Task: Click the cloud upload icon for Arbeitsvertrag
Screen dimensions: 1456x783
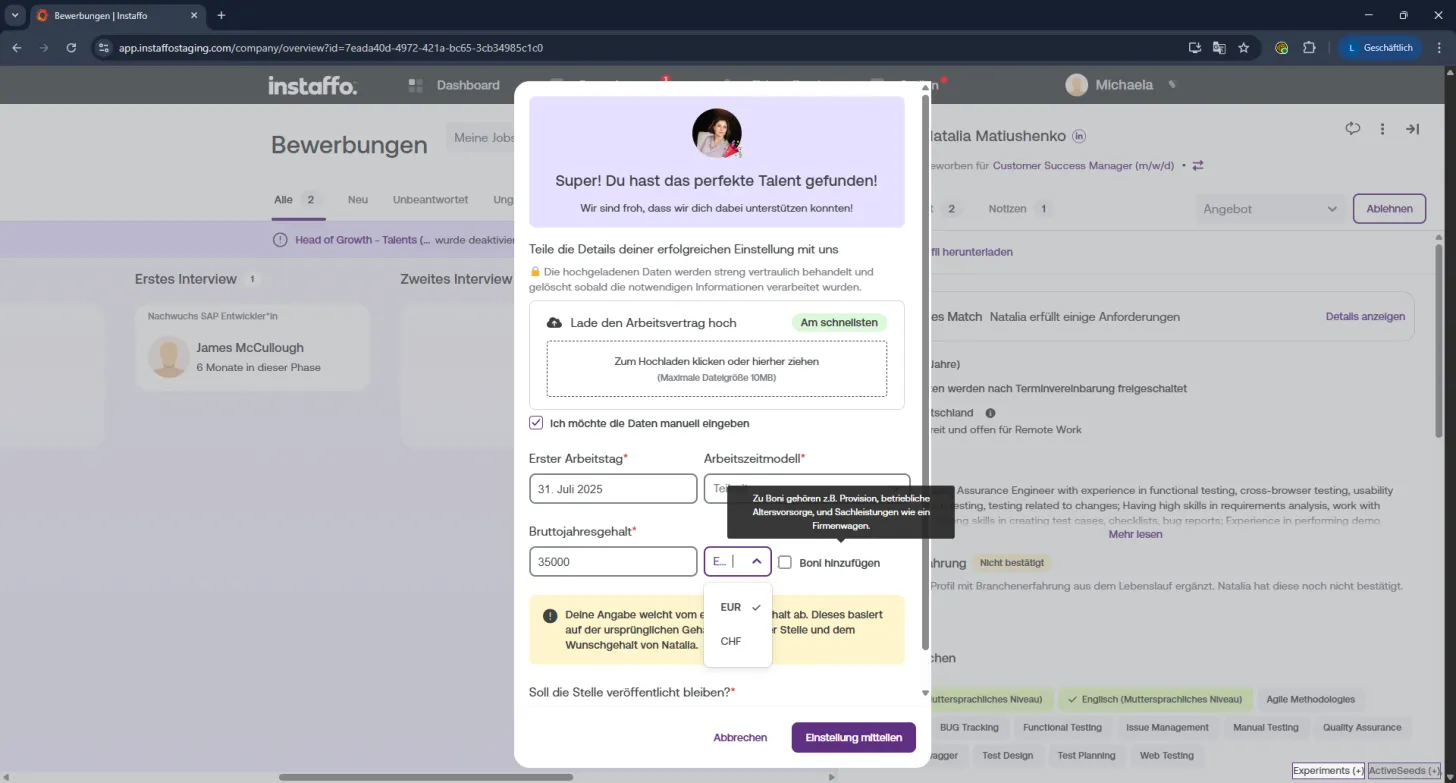Action: point(554,323)
